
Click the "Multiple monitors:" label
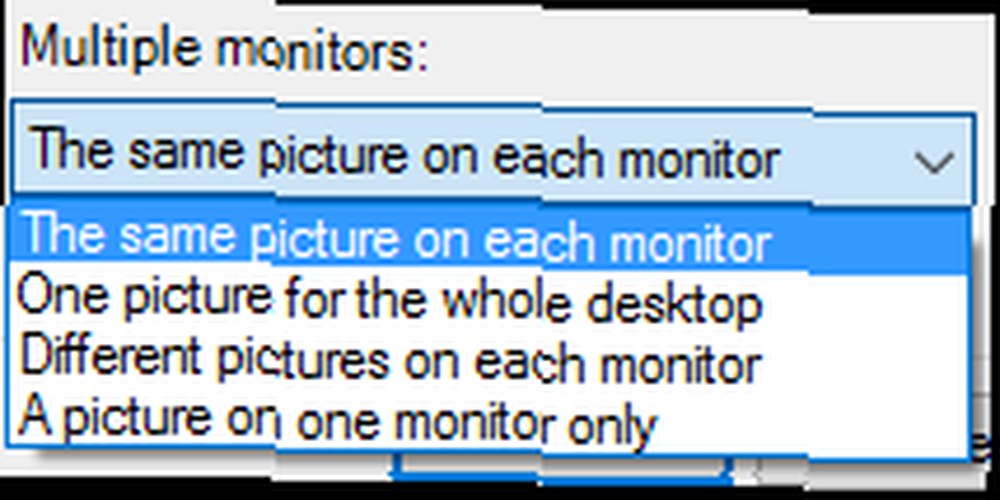(223, 49)
